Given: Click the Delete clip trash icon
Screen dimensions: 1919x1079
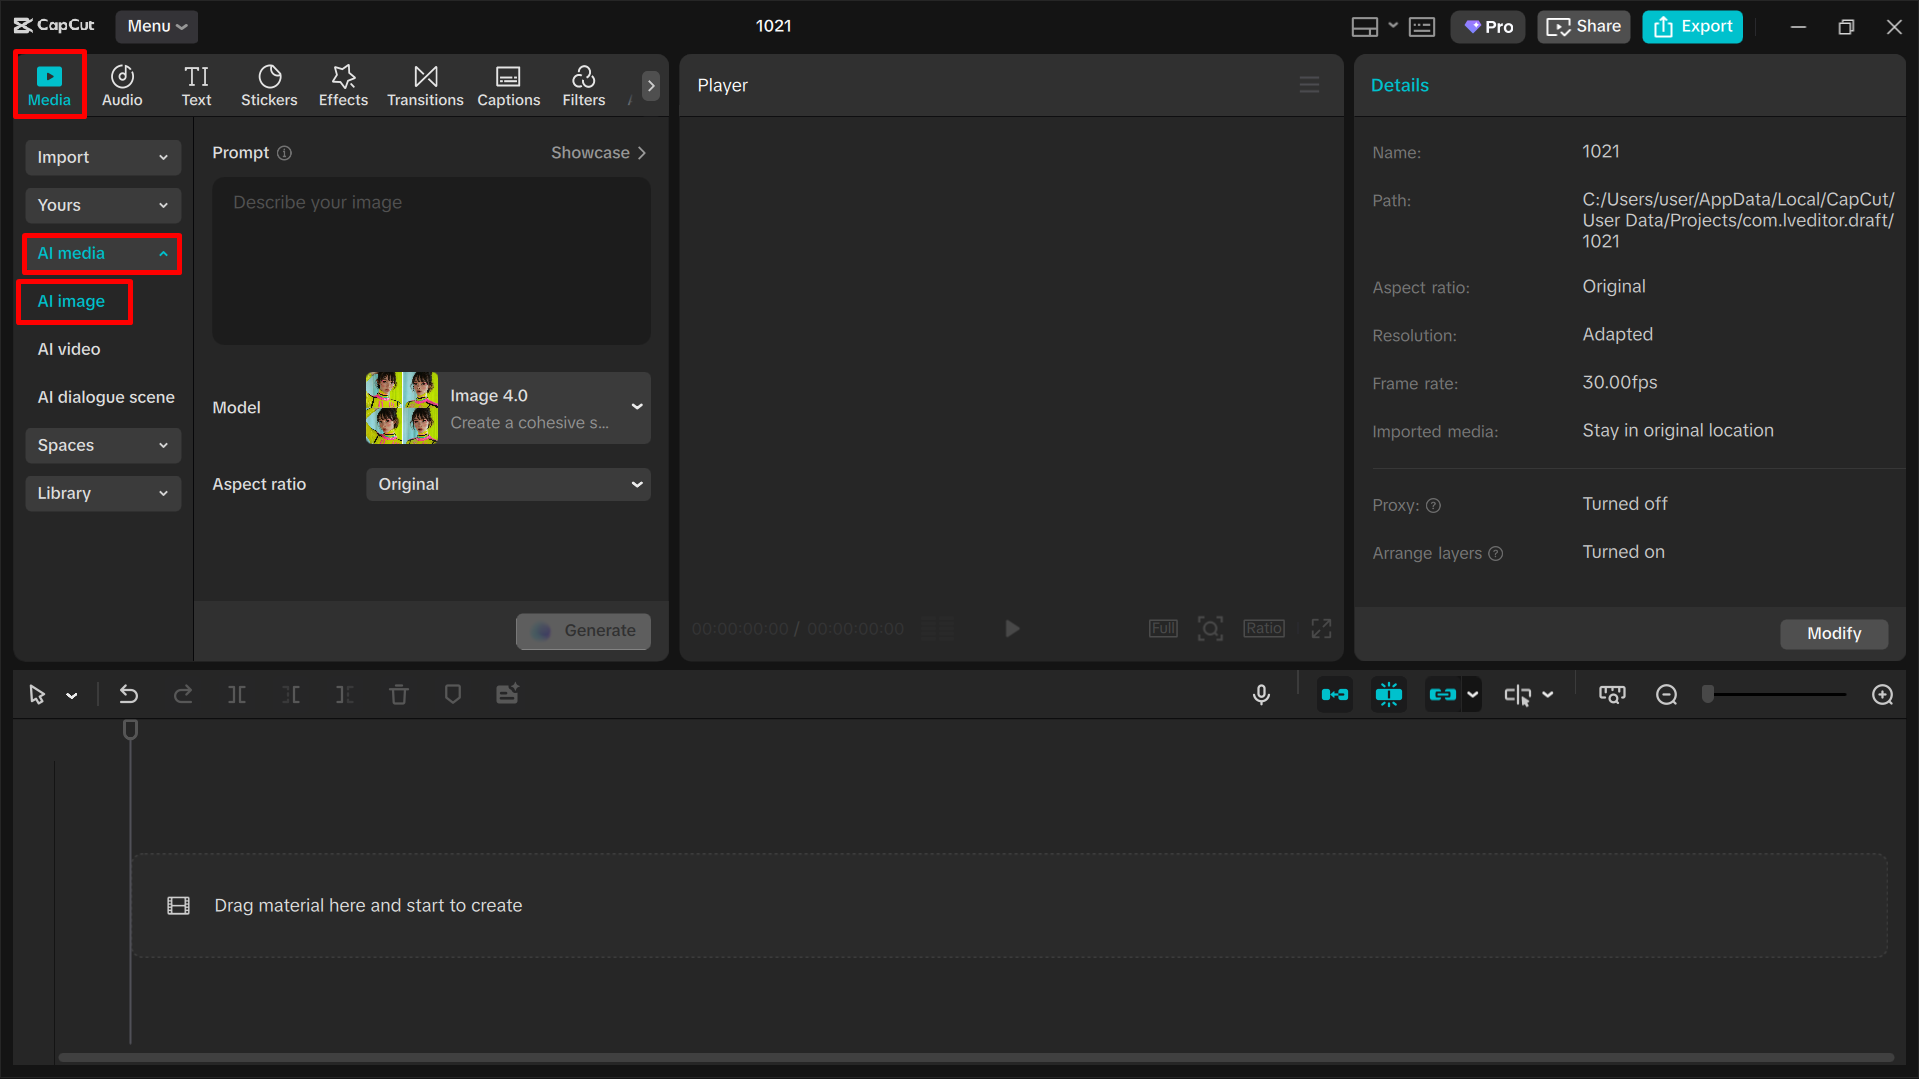Looking at the screenshot, I should pyautogui.click(x=398, y=693).
